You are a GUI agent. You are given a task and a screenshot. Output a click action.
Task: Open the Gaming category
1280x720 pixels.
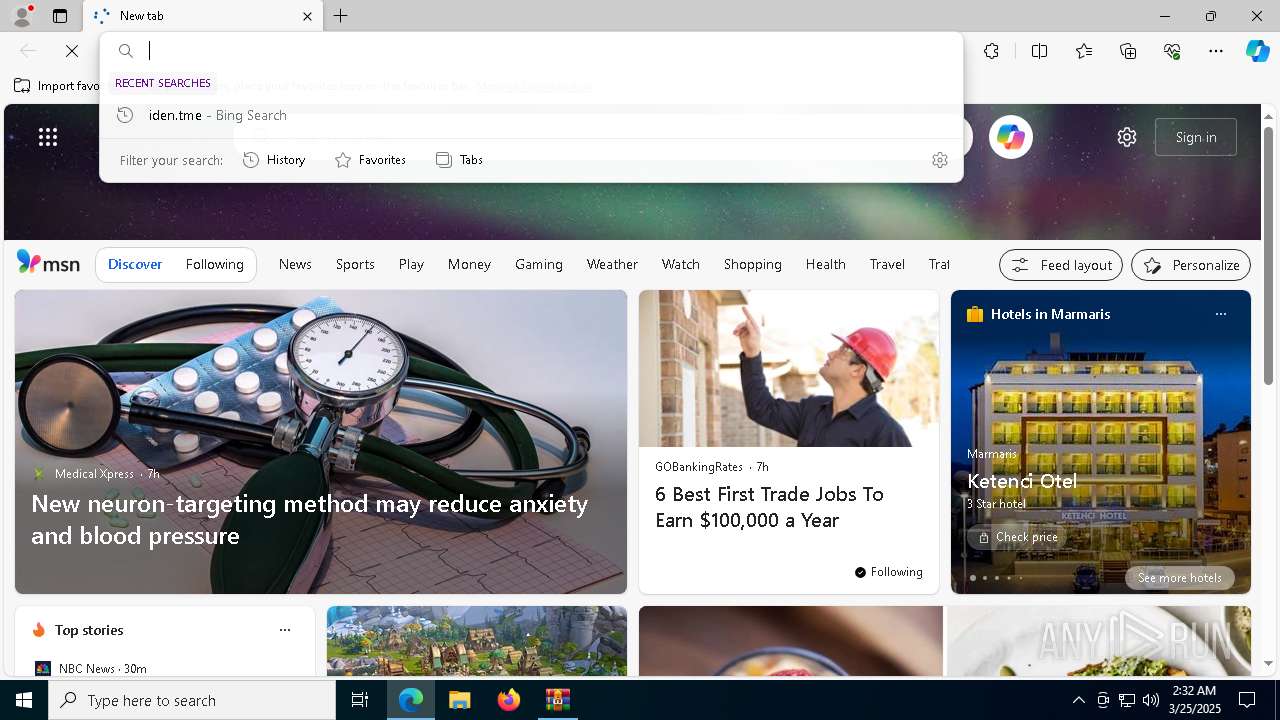539,264
